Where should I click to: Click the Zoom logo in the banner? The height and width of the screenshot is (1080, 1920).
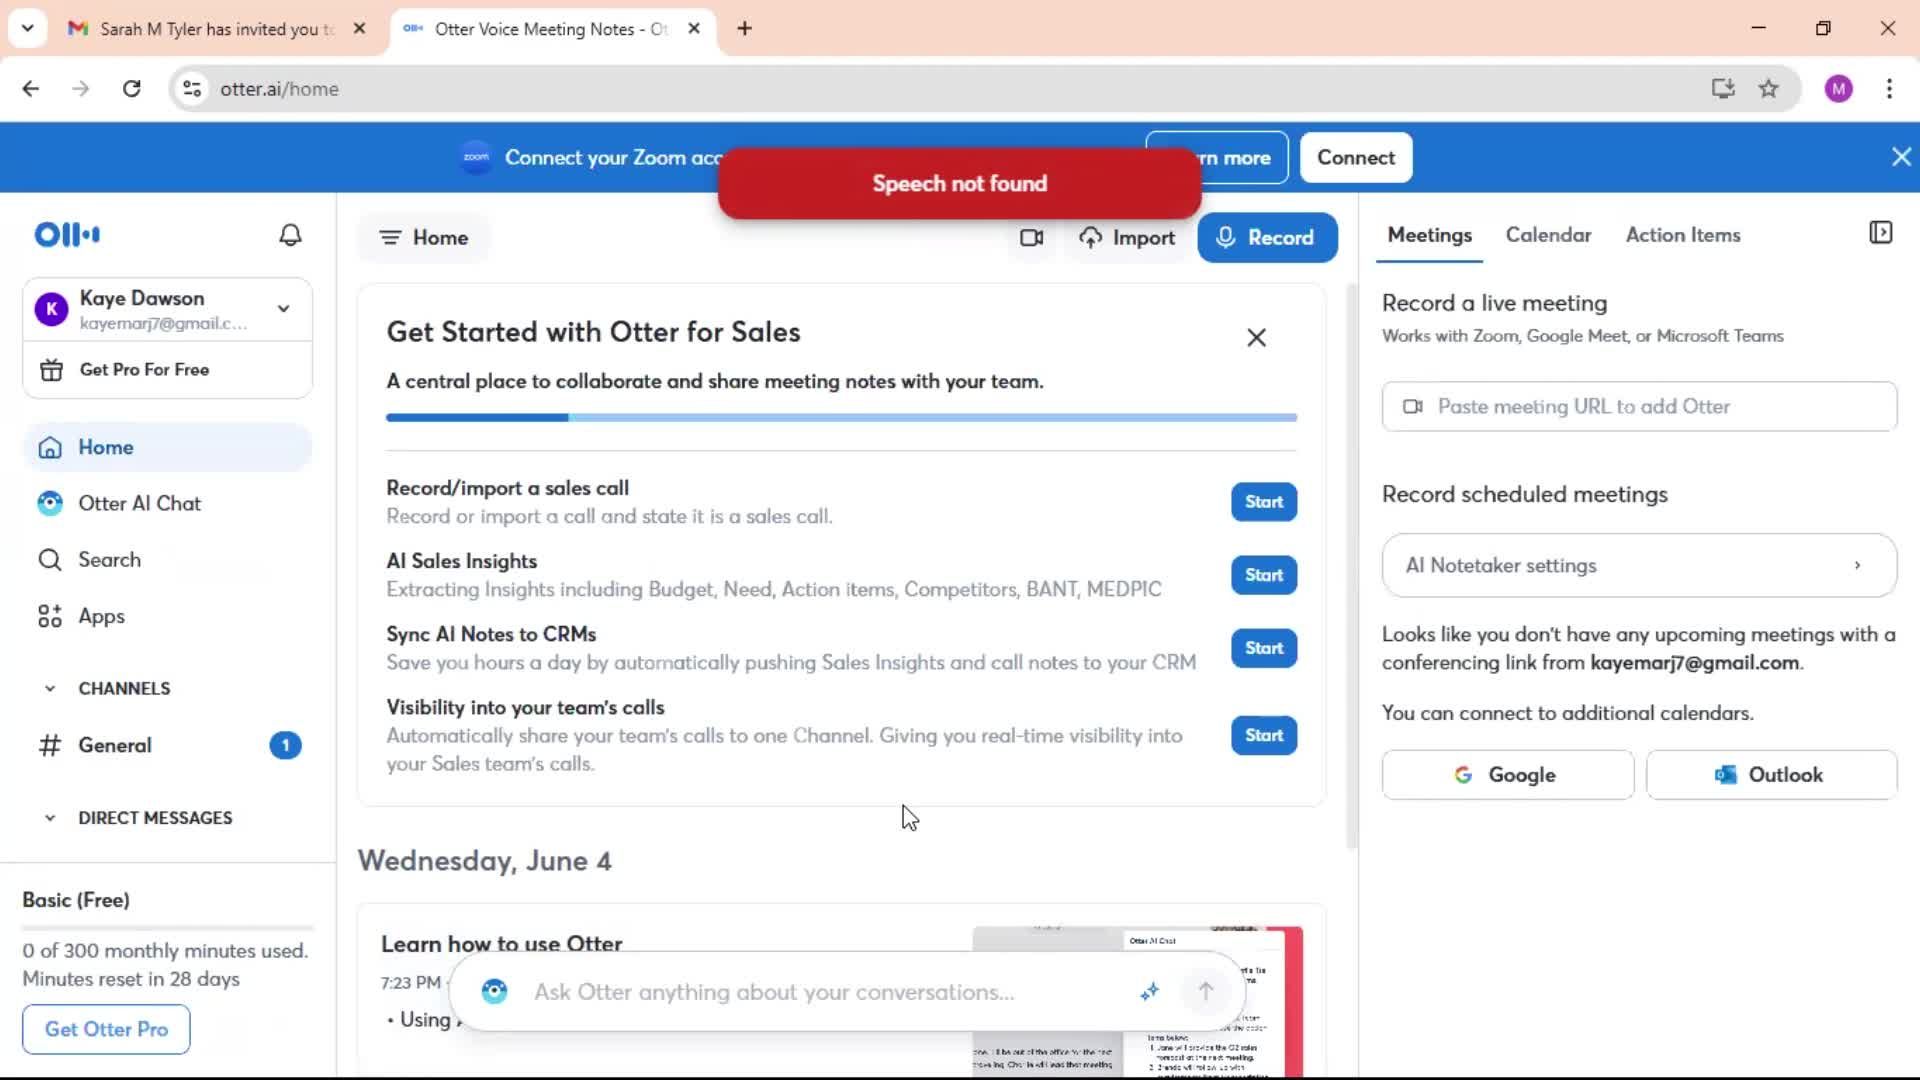point(476,157)
